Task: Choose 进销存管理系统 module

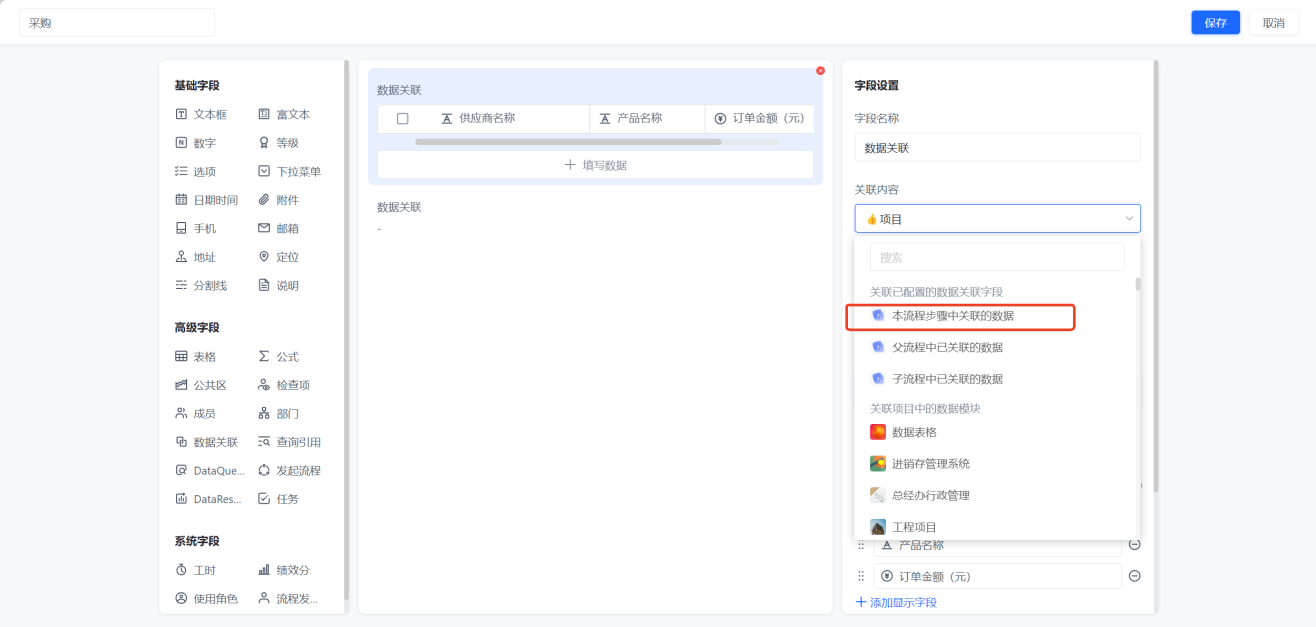Action: coord(996,464)
